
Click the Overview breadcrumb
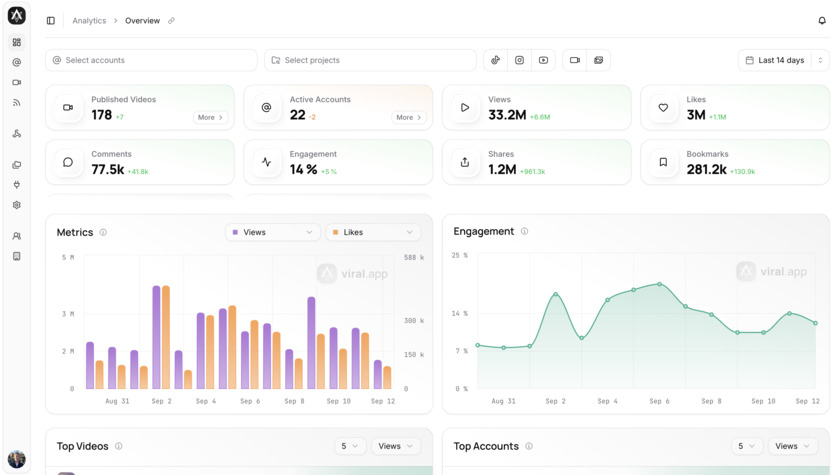tap(142, 21)
